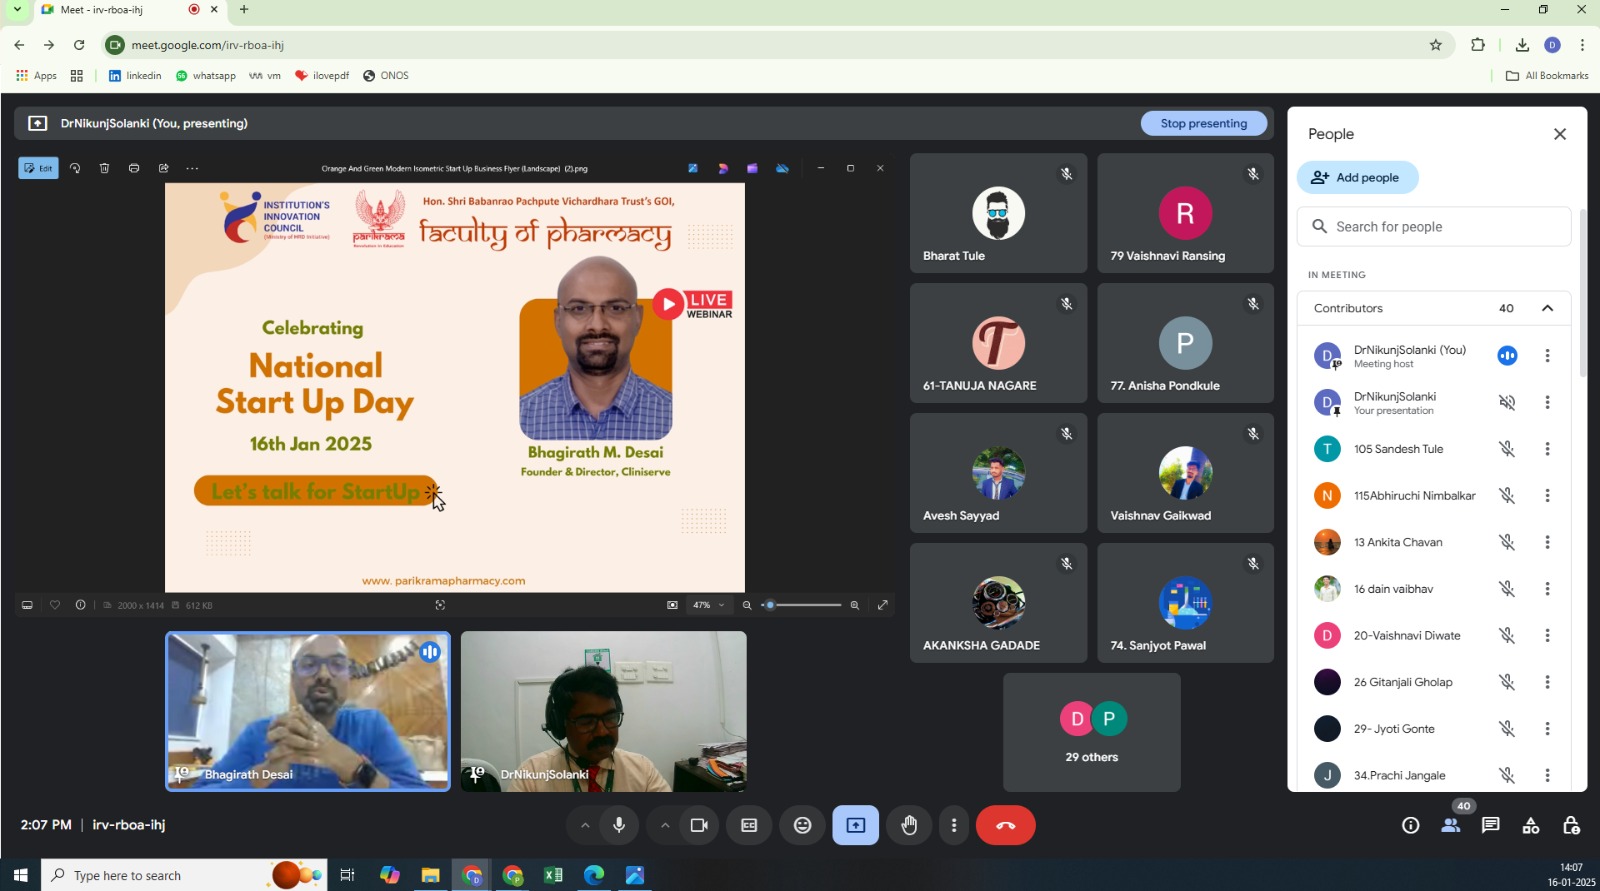This screenshot has height=891, width=1600.
Task: Open options for 13 Ankita Chavan
Action: 1547,542
